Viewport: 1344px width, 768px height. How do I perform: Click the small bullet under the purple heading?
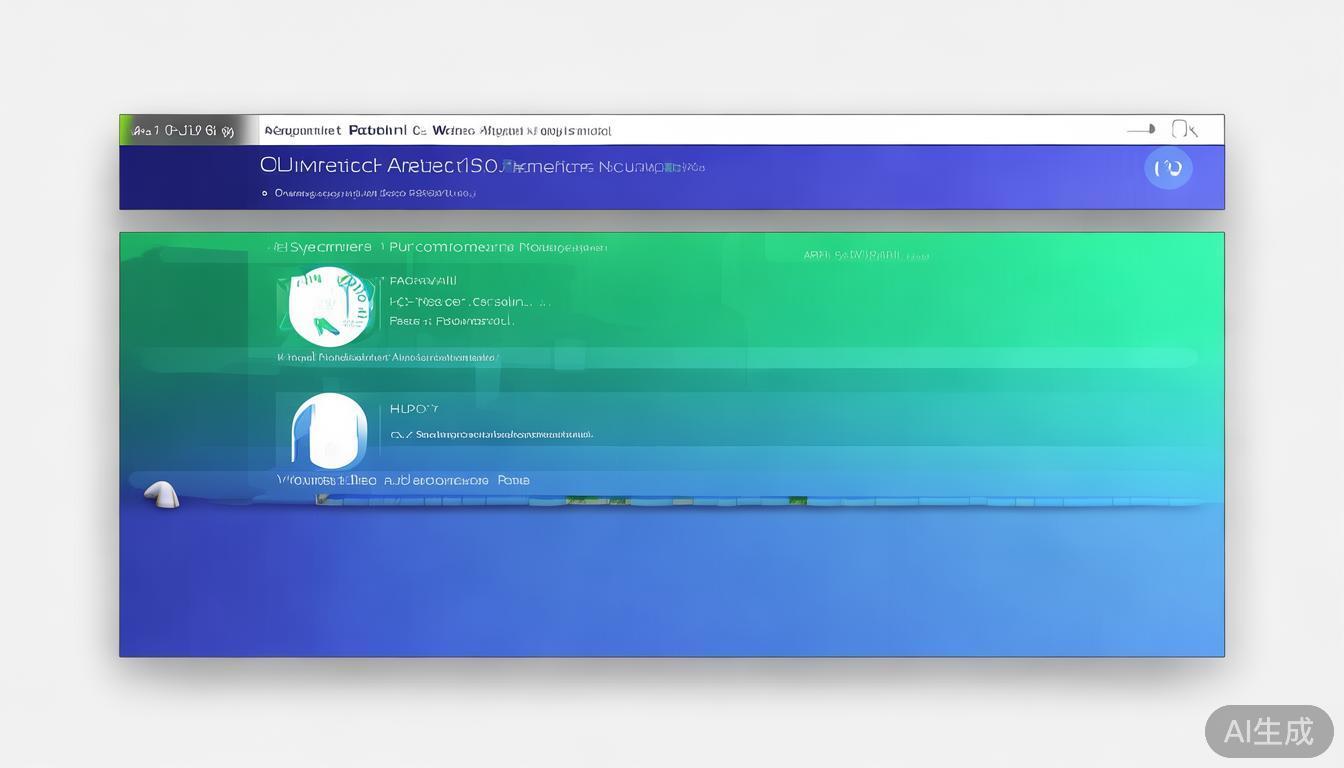coord(265,193)
